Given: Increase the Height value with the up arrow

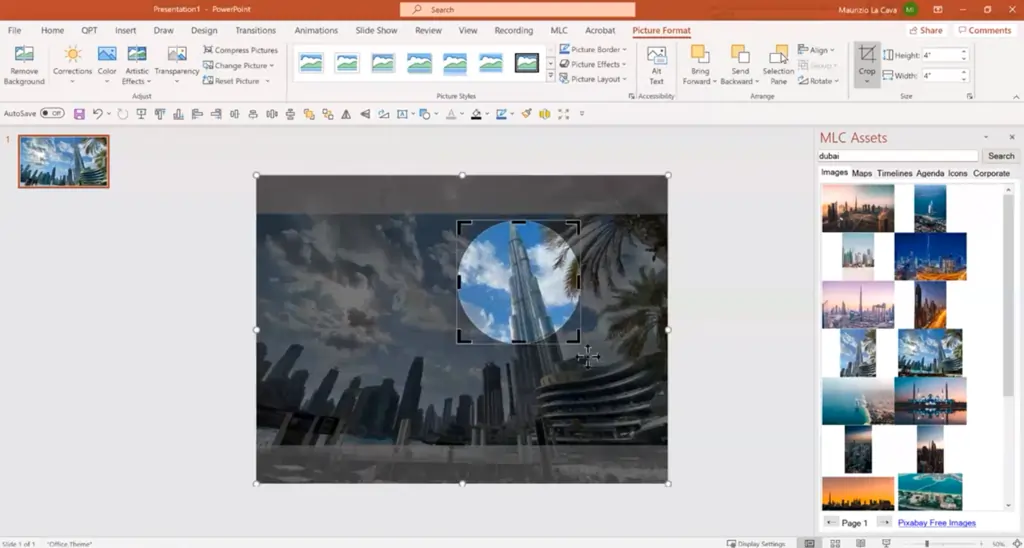Looking at the screenshot, I should [x=964, y=52].
